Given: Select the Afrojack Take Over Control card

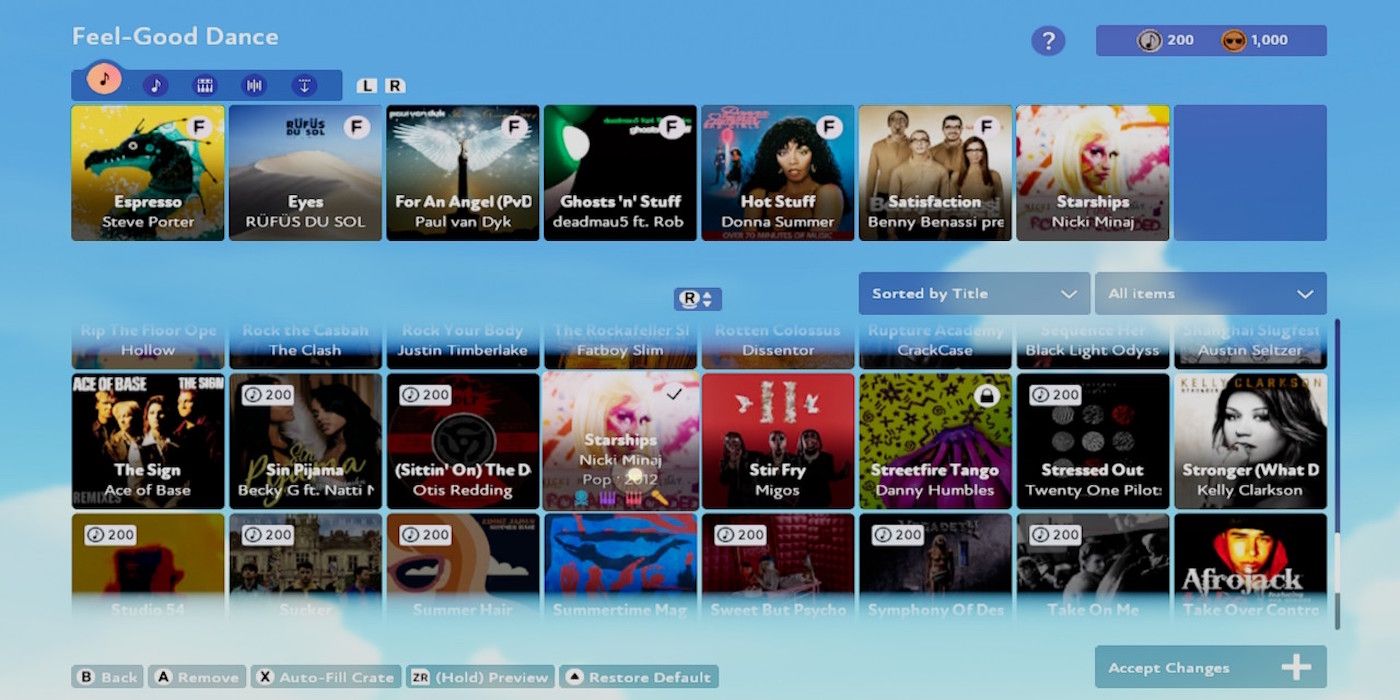Looking at the screenshot, I should (1250, 567).
